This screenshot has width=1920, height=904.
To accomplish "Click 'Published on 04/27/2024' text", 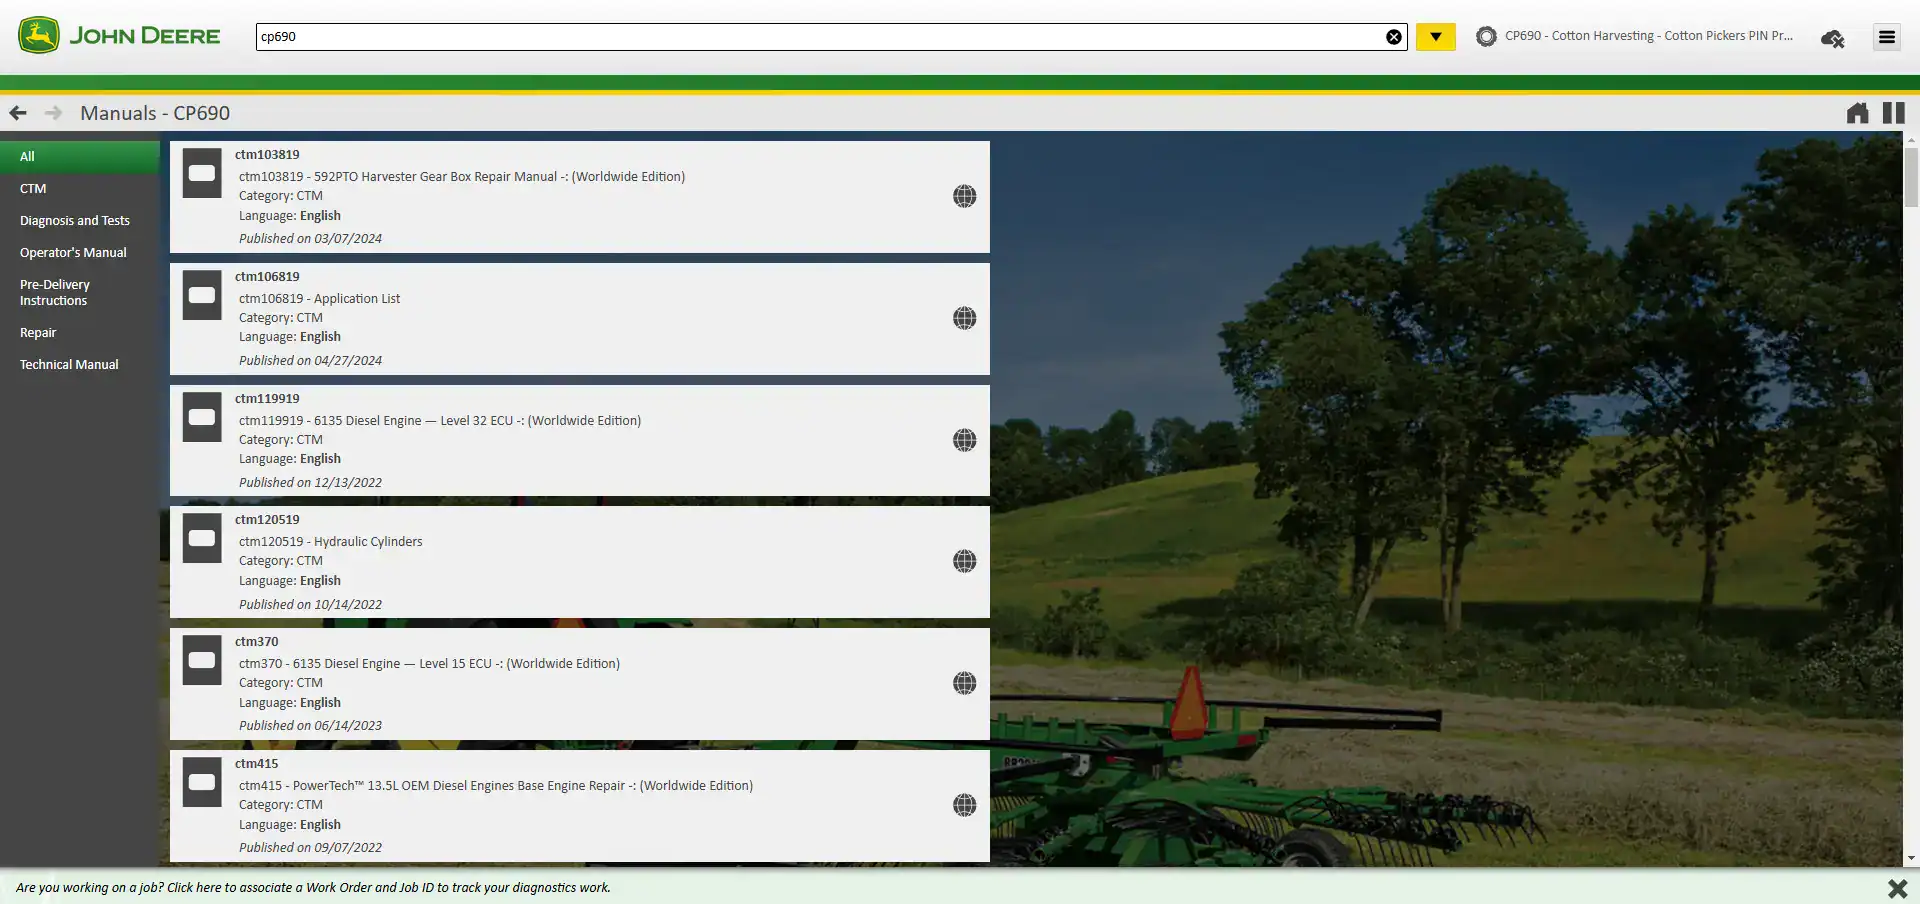I will 310,361.
